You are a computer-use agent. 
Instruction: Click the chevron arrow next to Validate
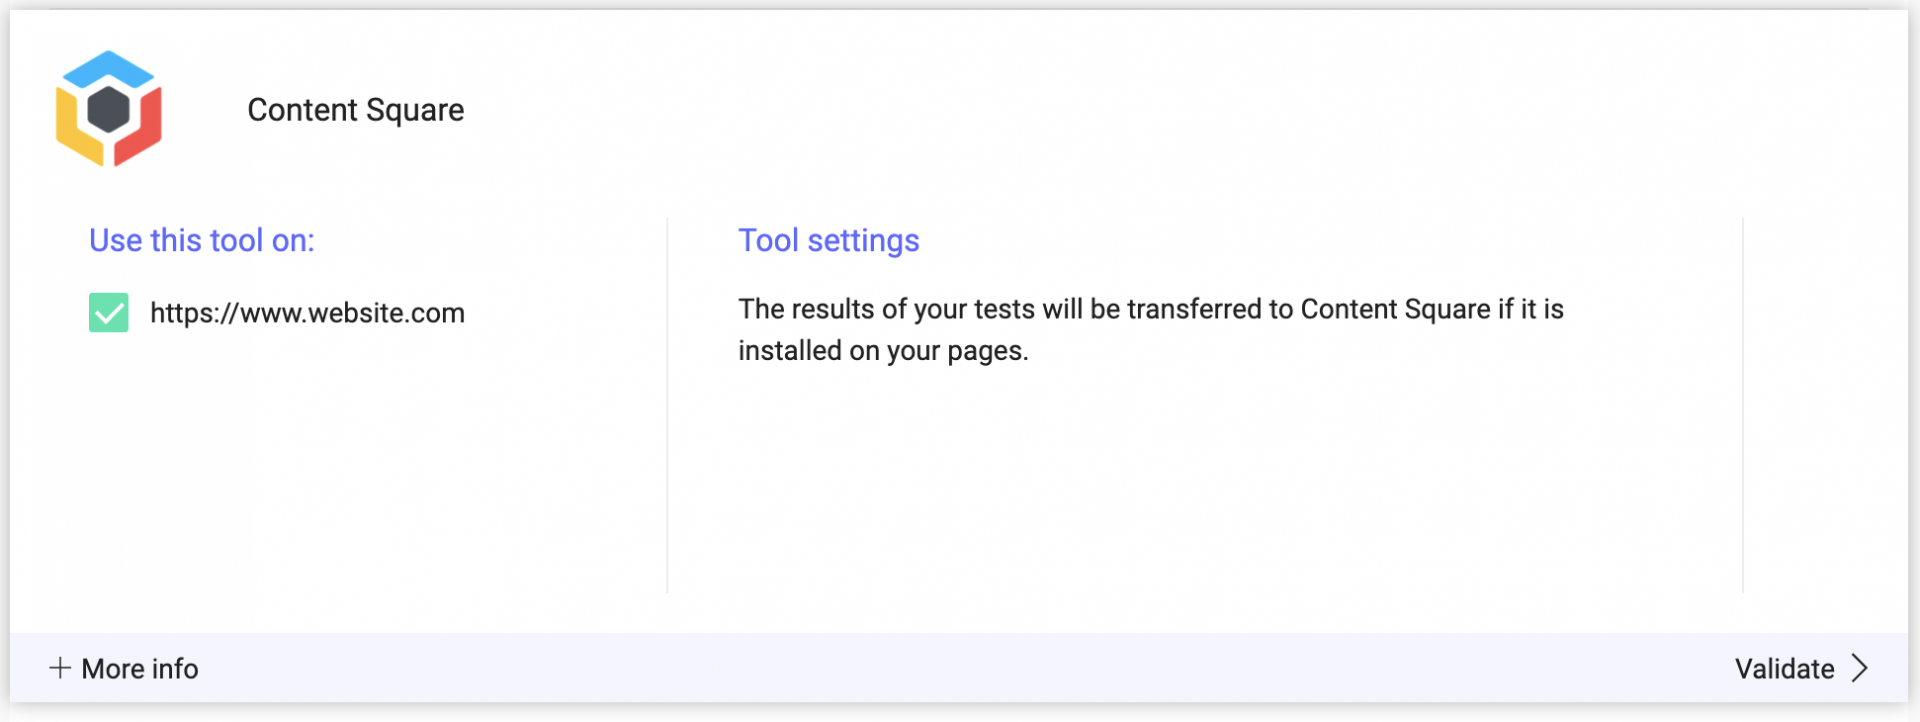tap(1859, 668)
